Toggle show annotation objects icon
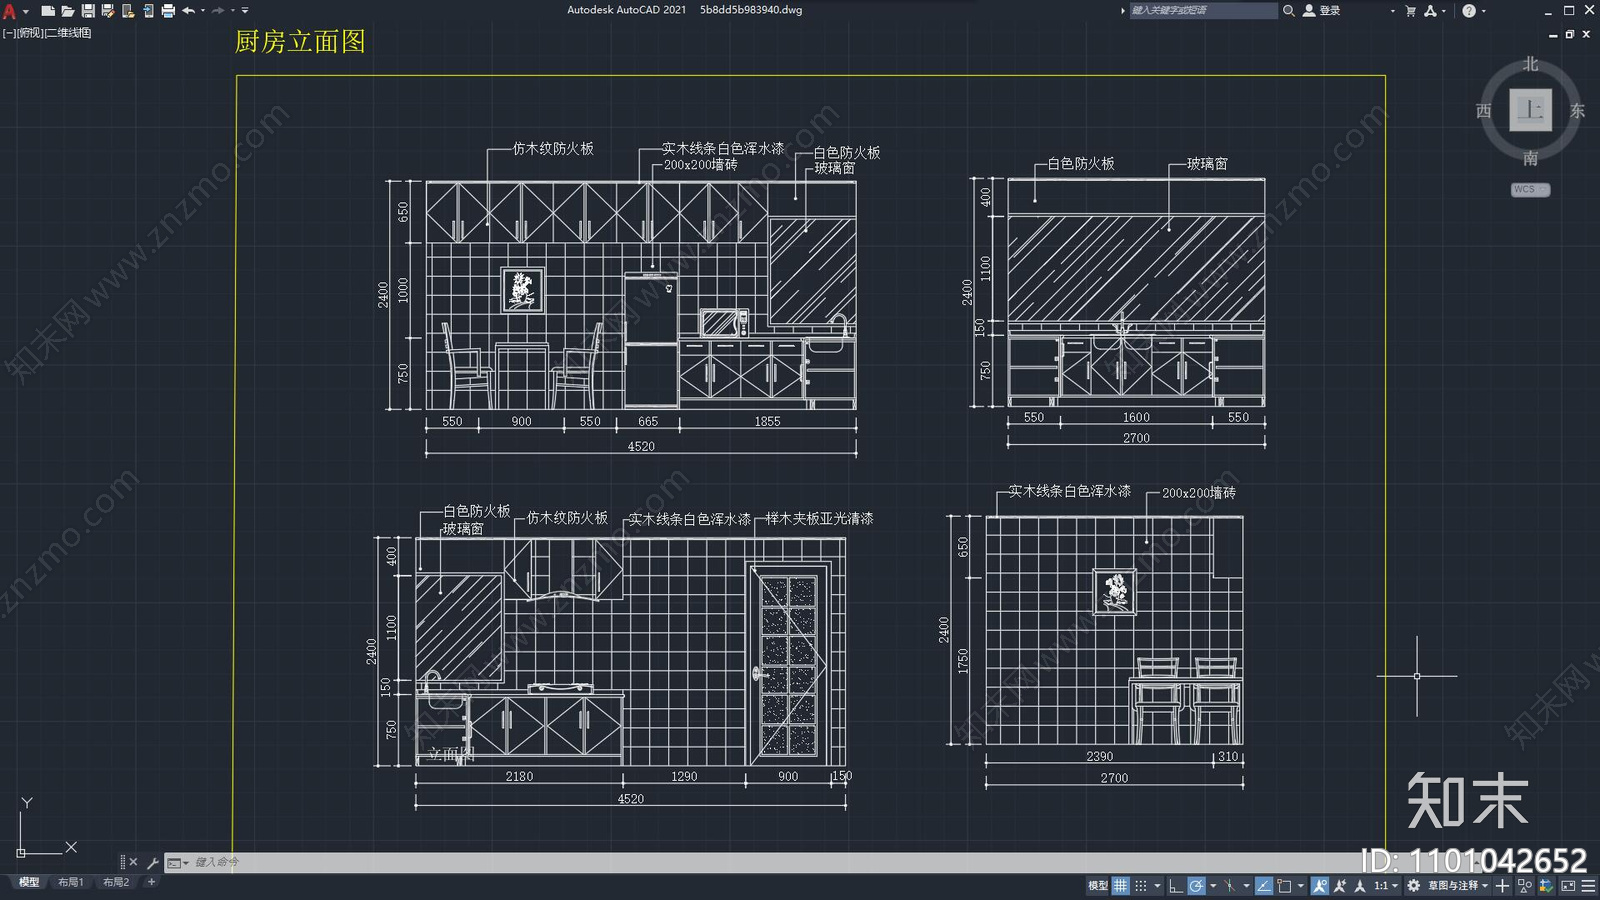The height and width of the screenshot is (900, 1600). (1320, 885)
